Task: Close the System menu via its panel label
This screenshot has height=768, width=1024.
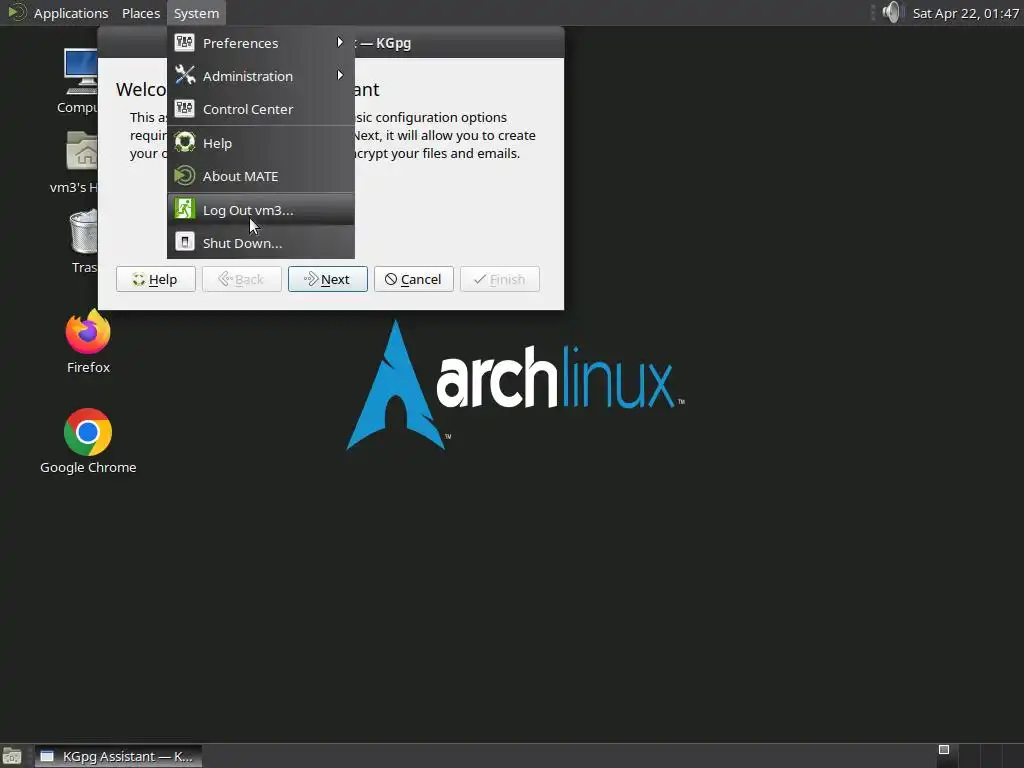Action: (x=196, y=13)
